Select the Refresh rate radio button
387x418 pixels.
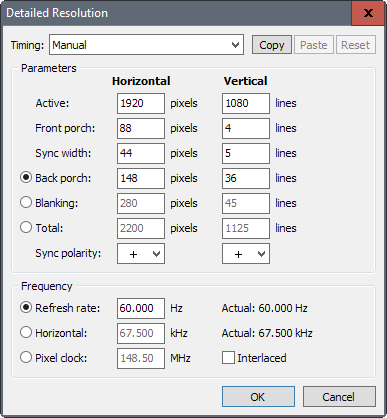click(26, 307)
